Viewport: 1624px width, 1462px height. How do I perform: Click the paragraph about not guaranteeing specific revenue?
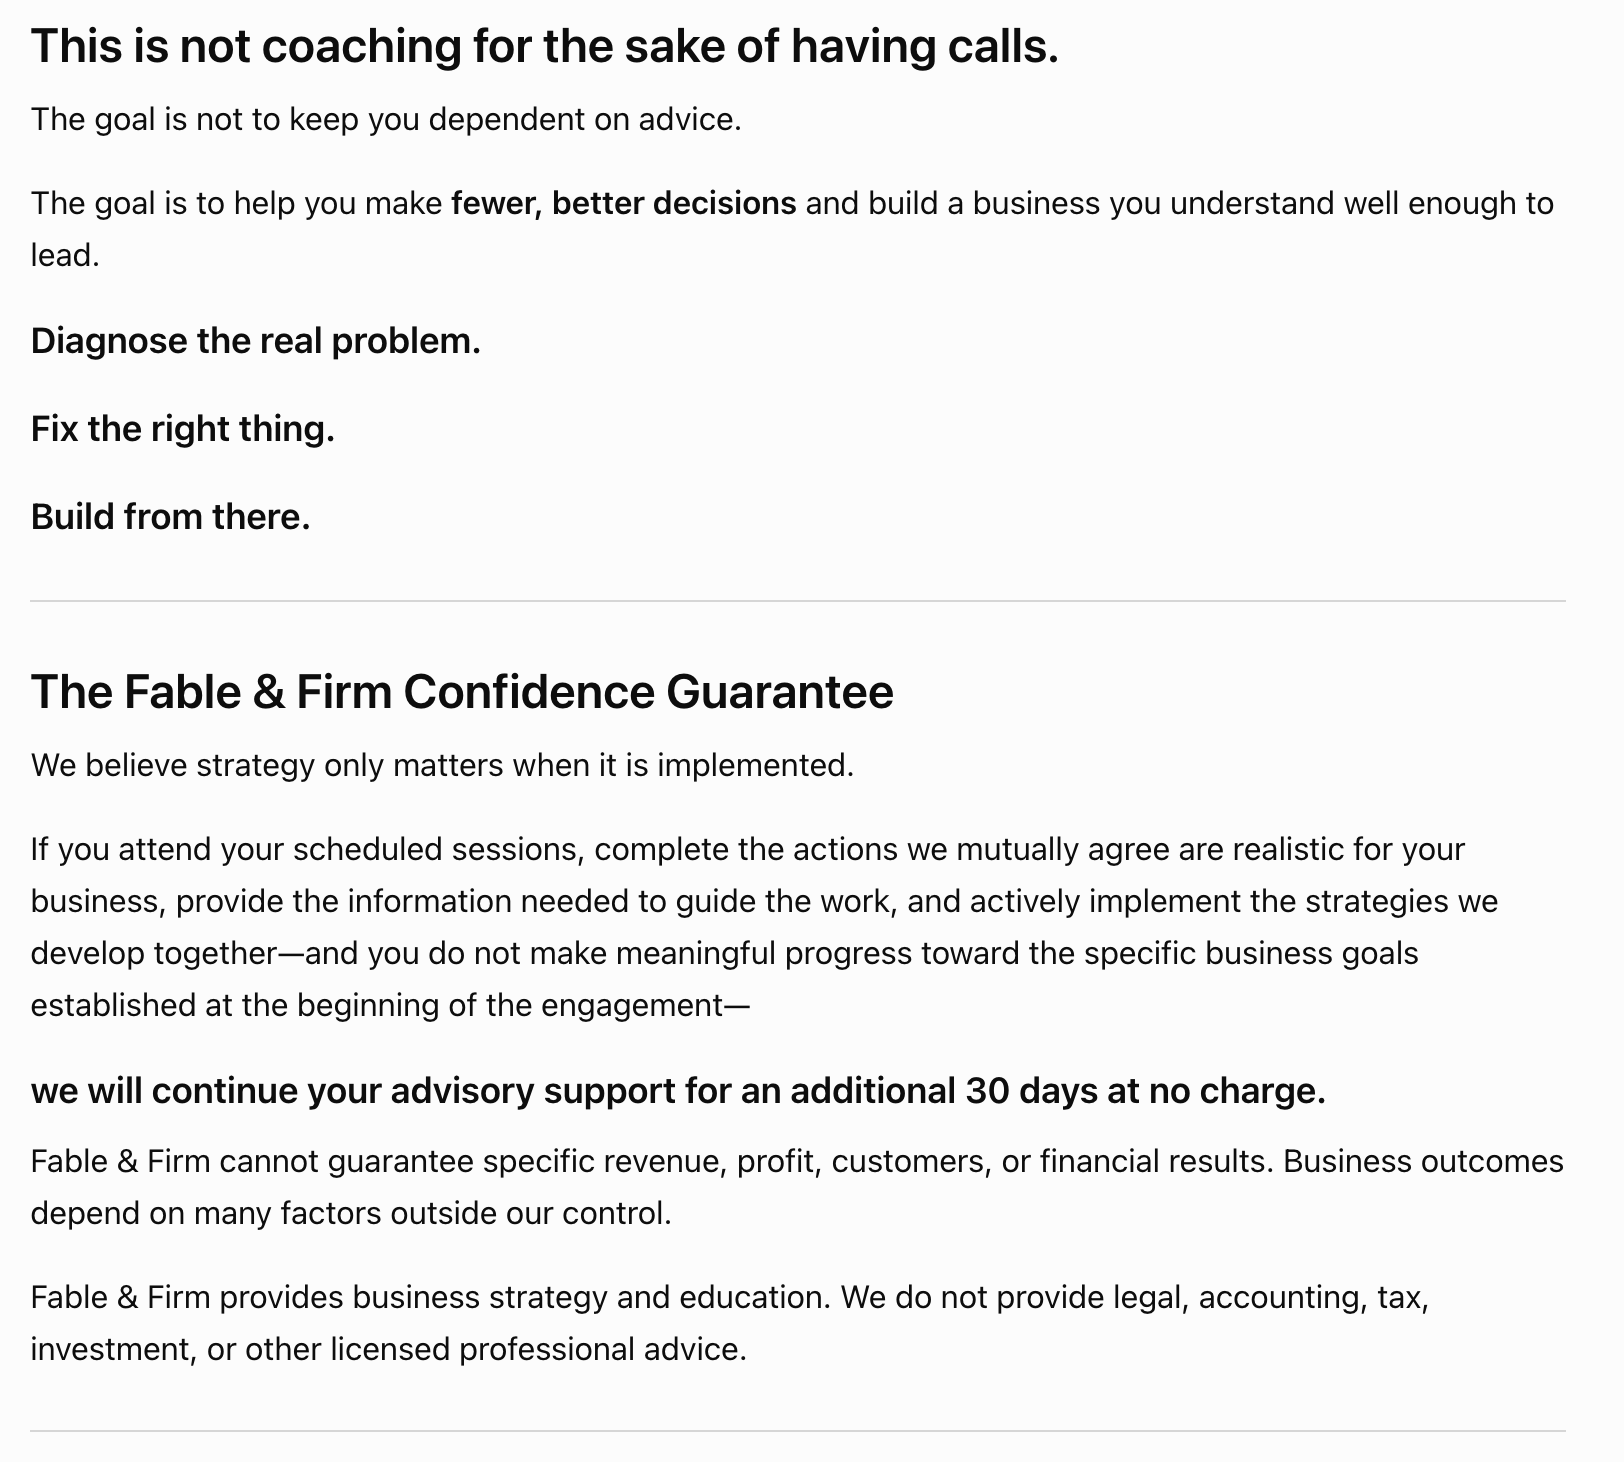pos(797,1188)
